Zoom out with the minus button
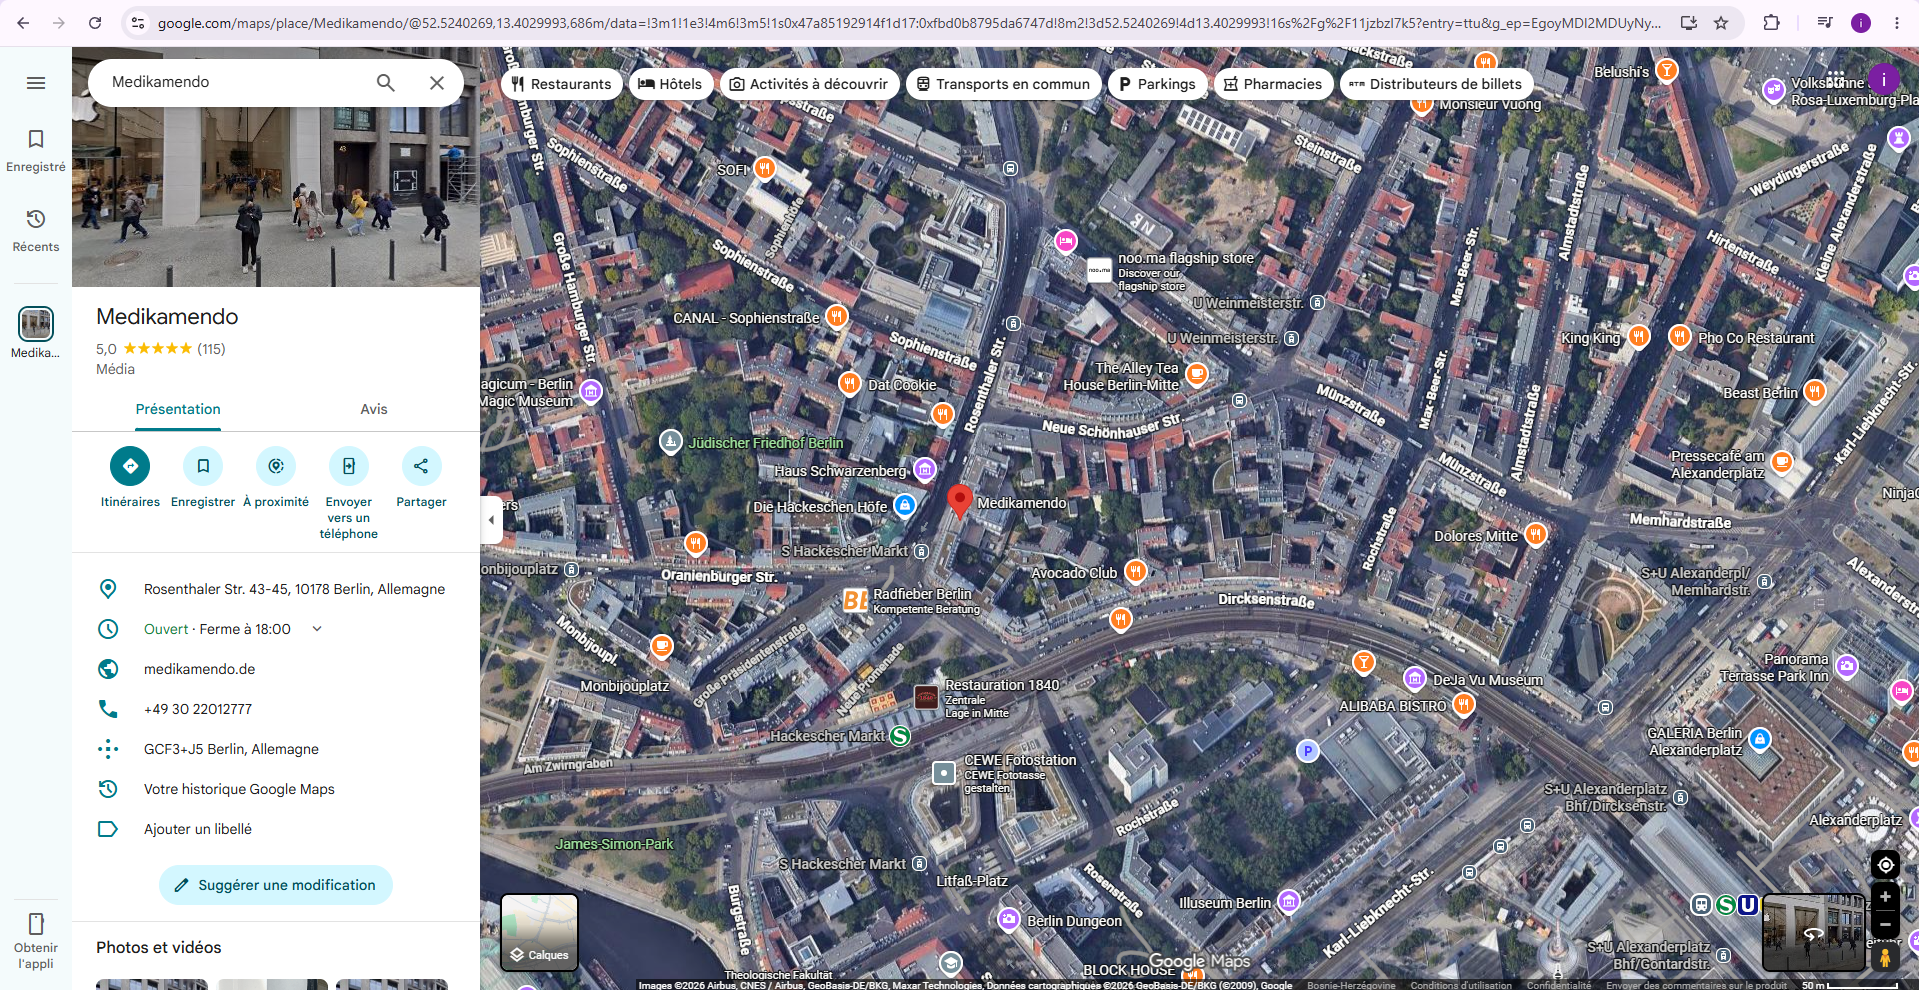The width and height of the screenshot is (1919, 990). pos(1885,924)
